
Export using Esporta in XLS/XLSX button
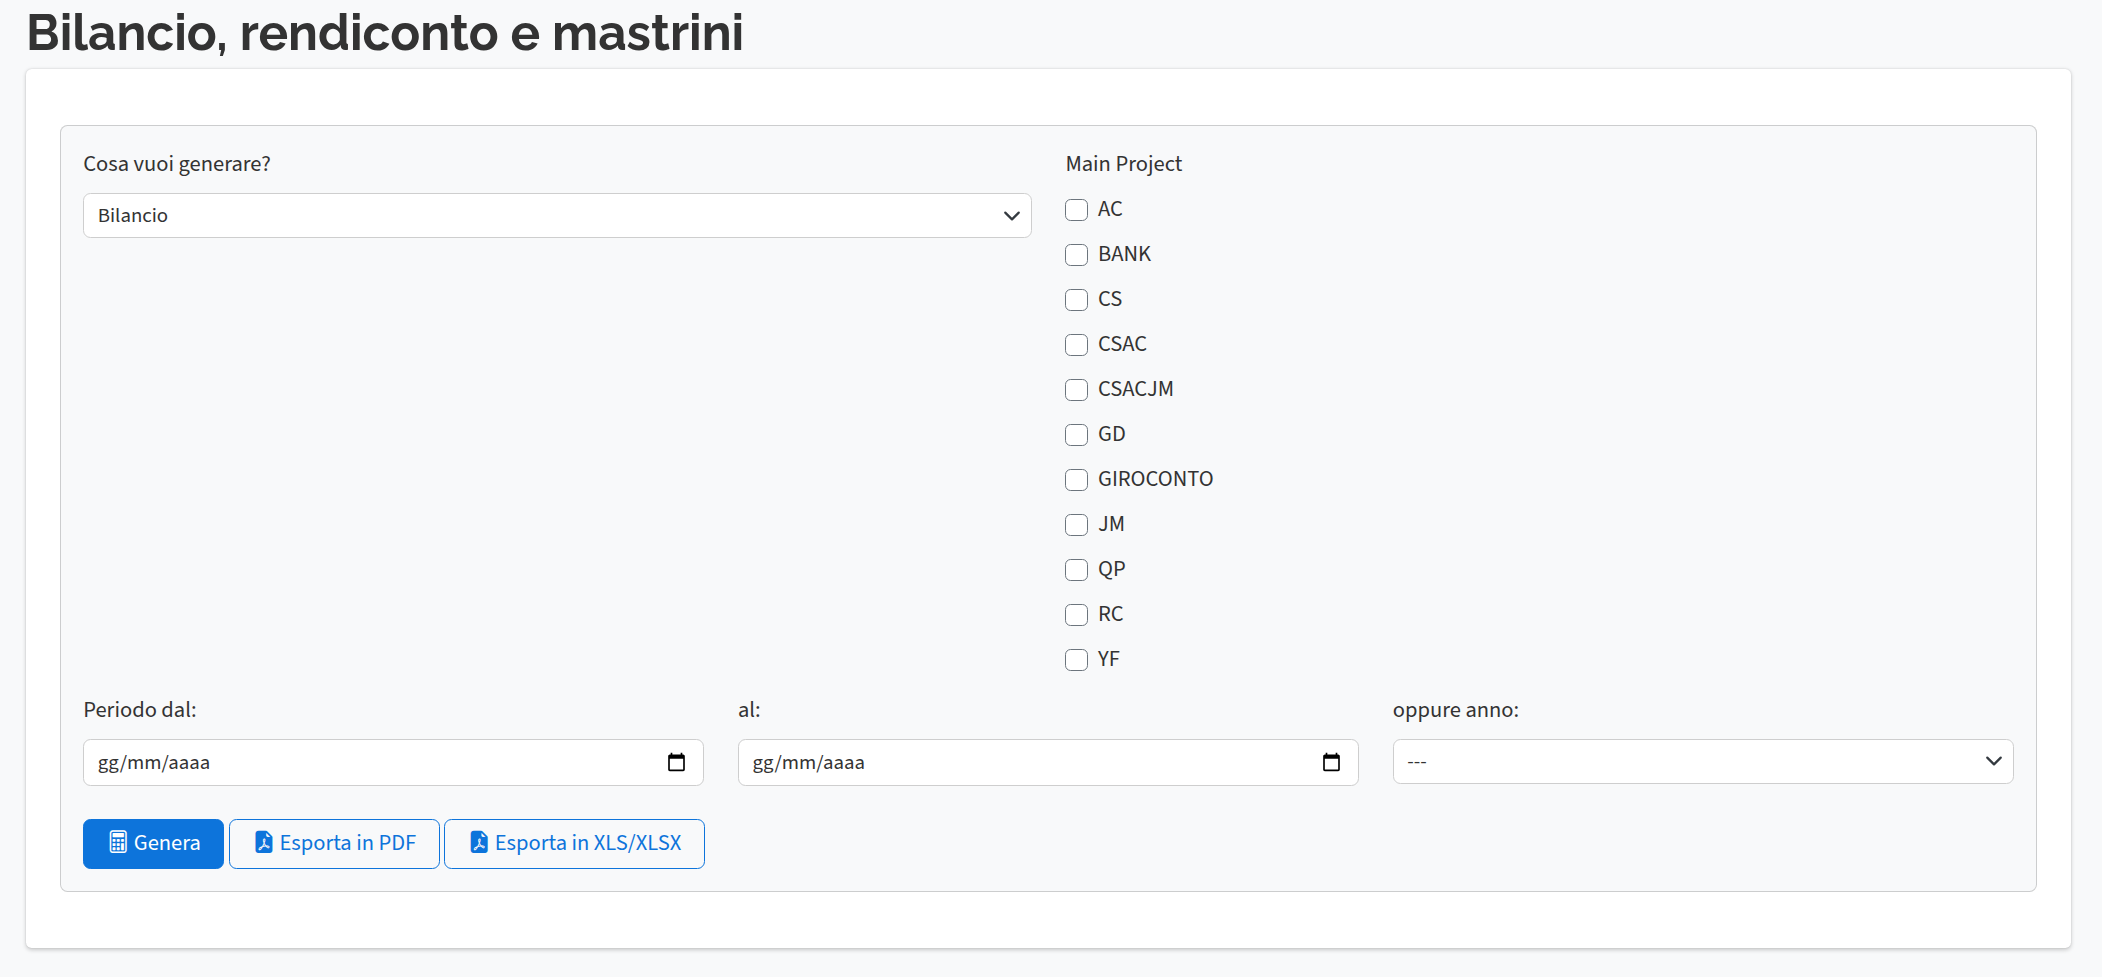[574, 843]
